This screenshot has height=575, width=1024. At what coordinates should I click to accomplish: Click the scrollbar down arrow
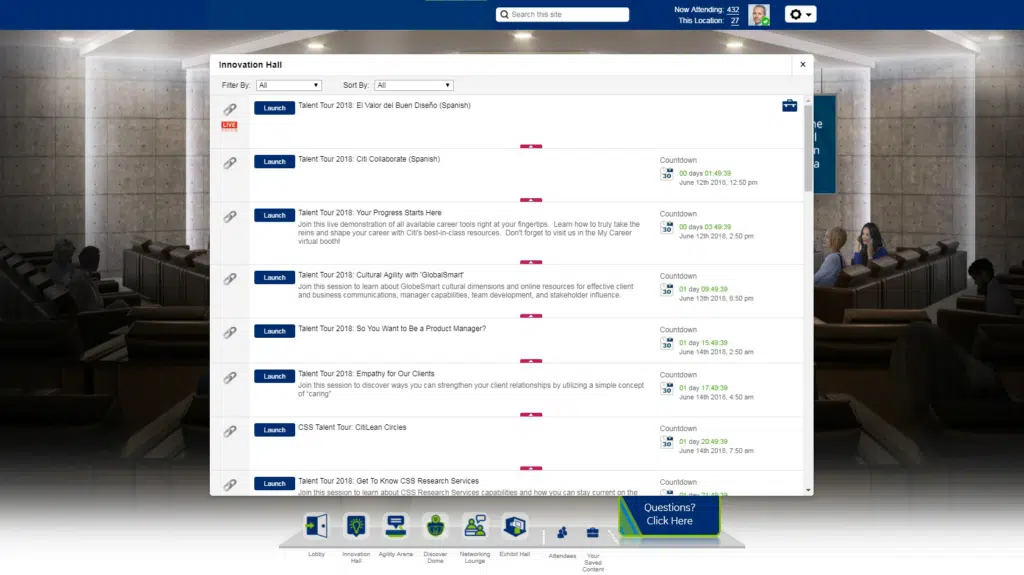coord(808,490)
